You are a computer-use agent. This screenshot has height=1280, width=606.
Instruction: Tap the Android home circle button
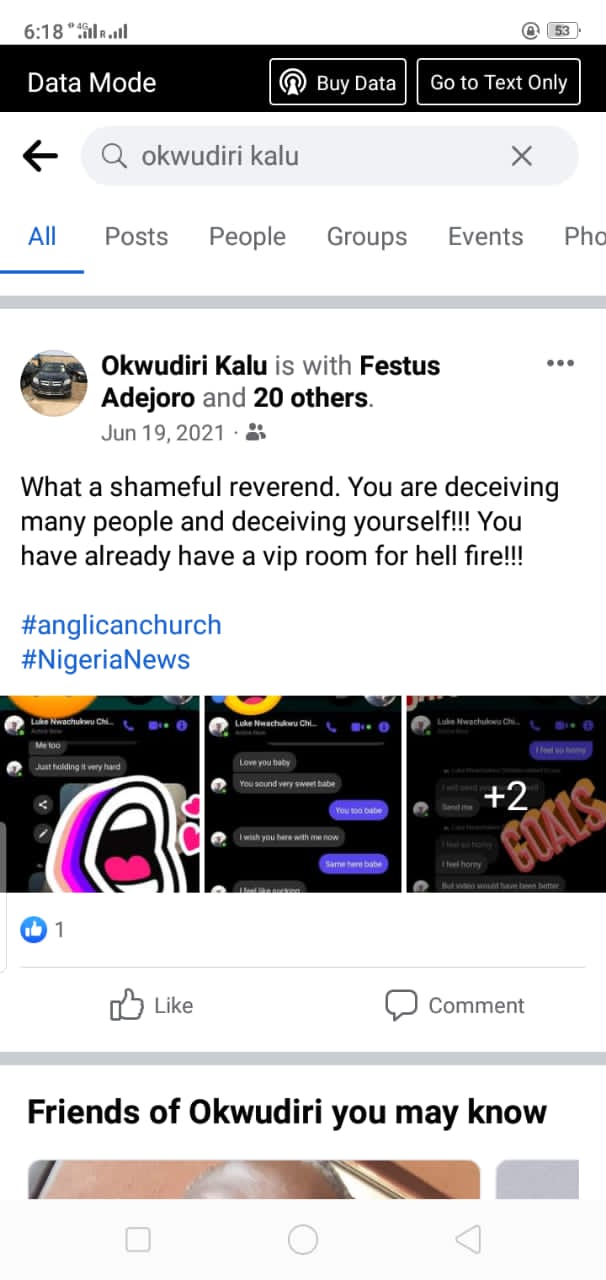coord(303,1240)
